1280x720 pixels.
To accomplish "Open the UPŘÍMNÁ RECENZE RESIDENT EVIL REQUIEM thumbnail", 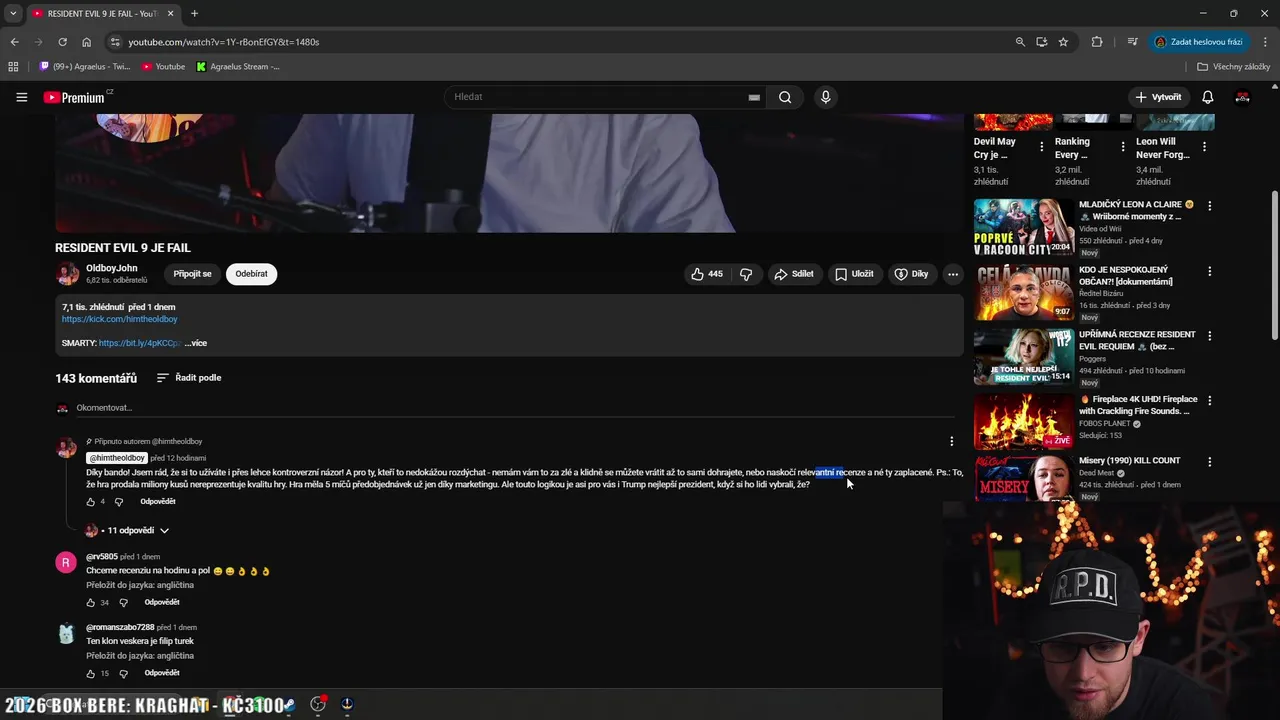I will click(x=1024, y=357).
